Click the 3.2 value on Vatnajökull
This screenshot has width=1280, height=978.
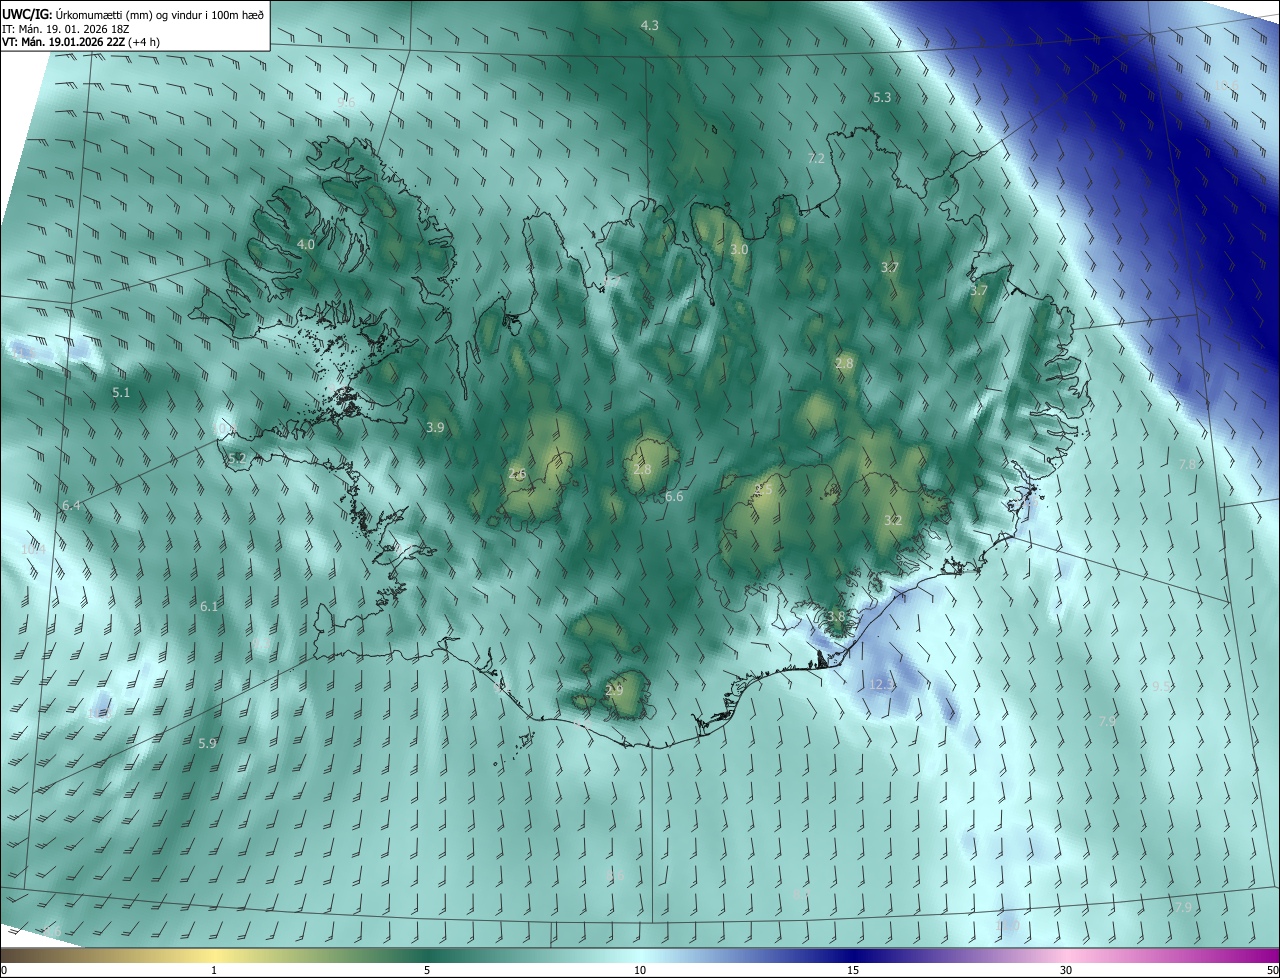click(x=893, y=521)
